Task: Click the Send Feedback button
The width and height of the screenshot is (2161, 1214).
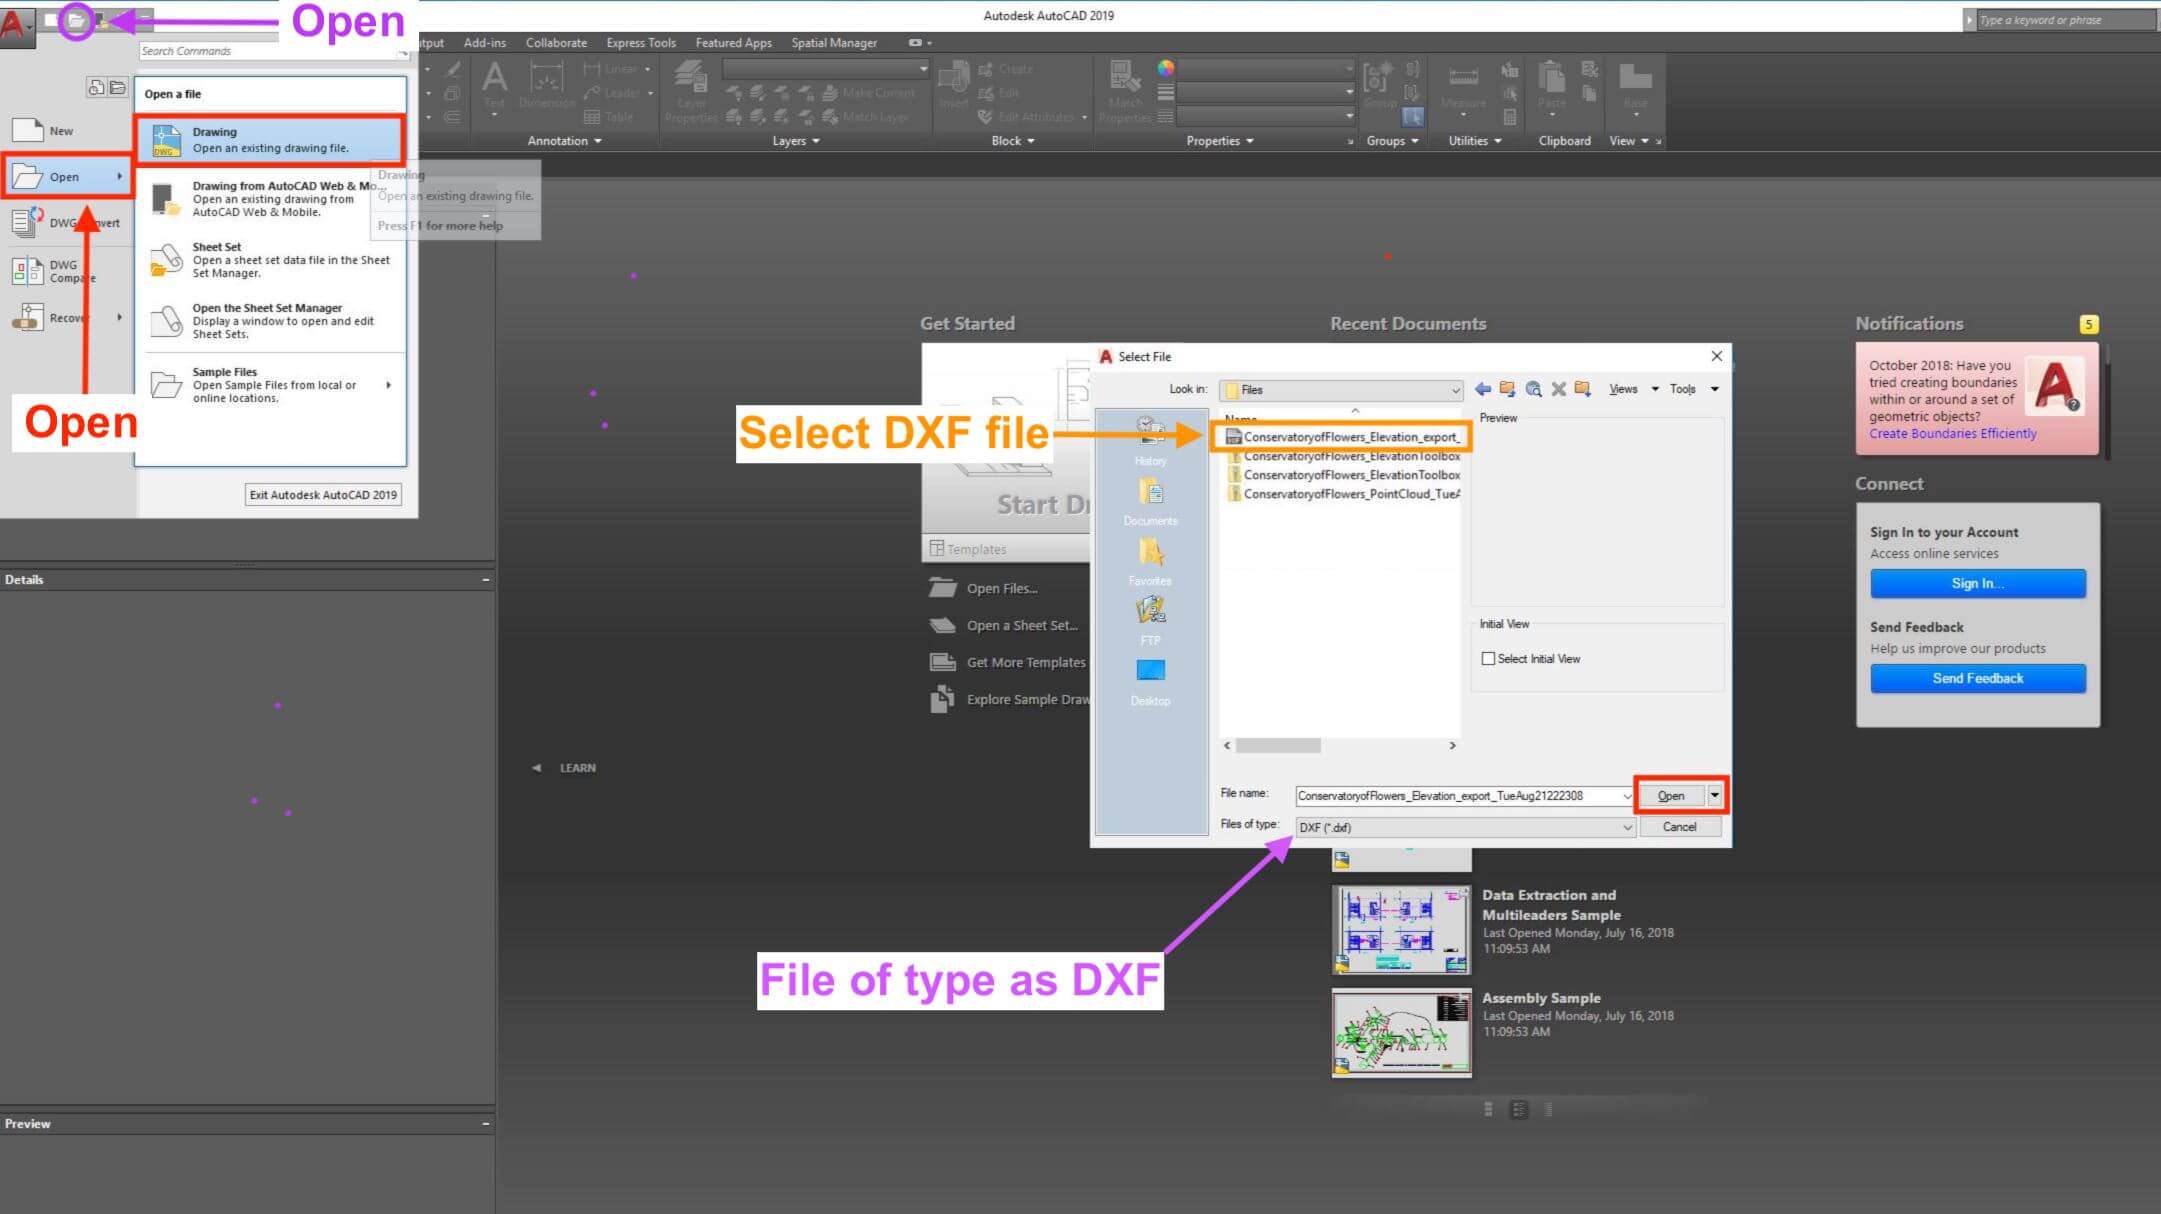Action: click(x=1976, y=678)
